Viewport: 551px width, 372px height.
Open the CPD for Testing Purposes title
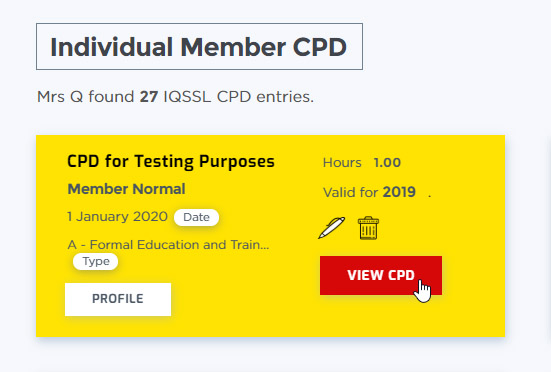(x=171, y=162)
